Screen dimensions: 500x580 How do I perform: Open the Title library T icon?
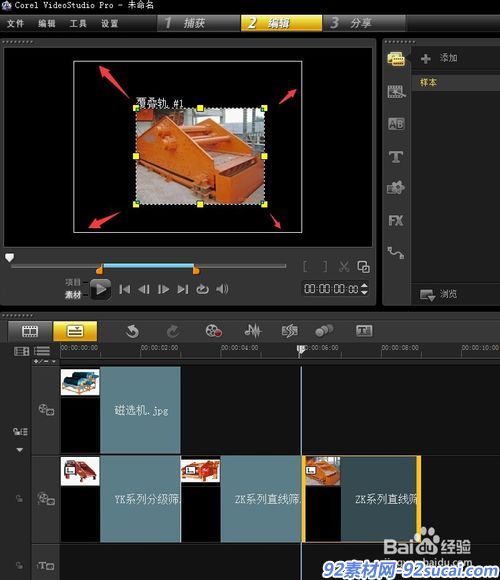[x=396, y=157]
